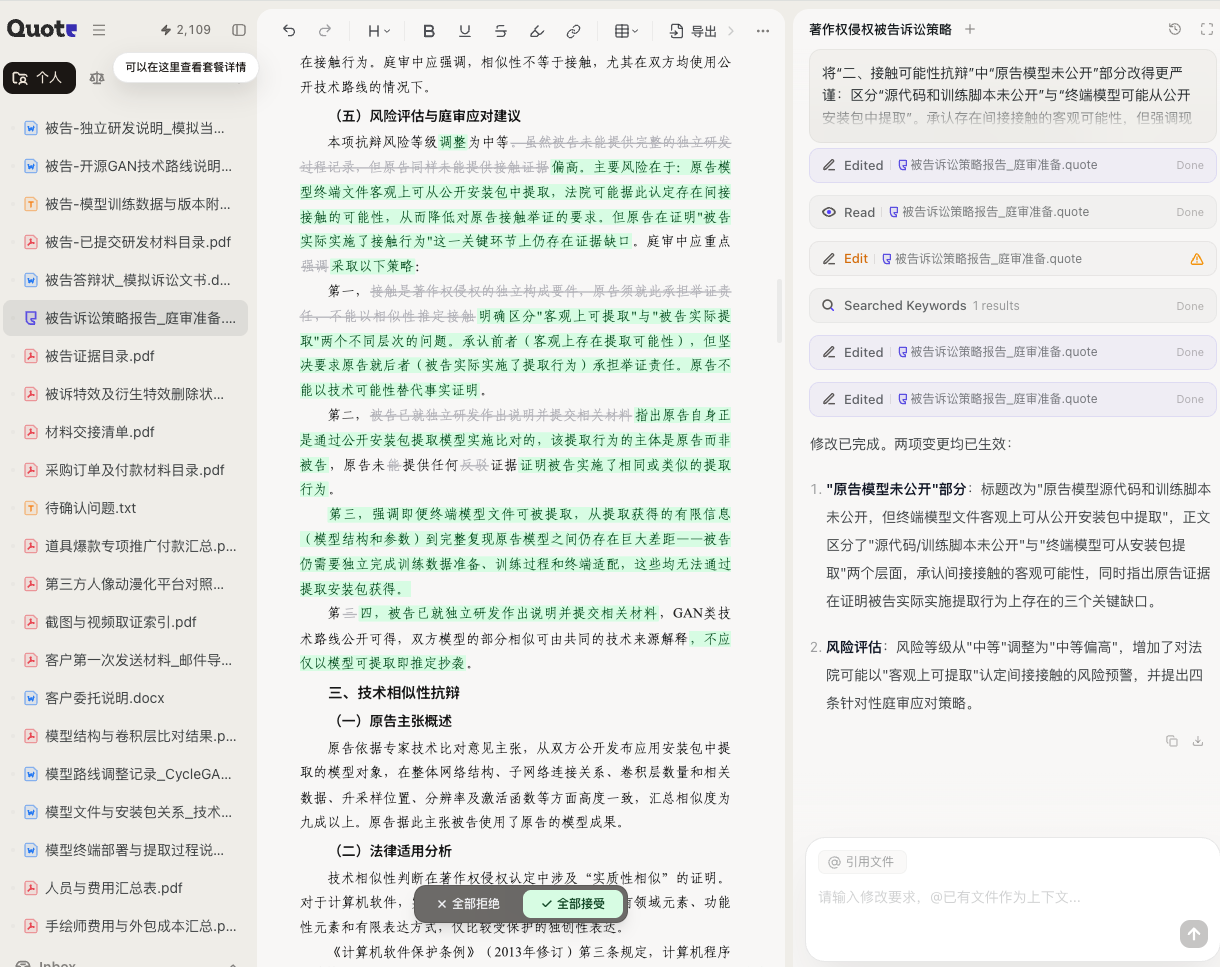1220x967 pixels.
Task: Click 全部接受 to accept all changes
Action: pyautogui.click(x=573, y=904)
